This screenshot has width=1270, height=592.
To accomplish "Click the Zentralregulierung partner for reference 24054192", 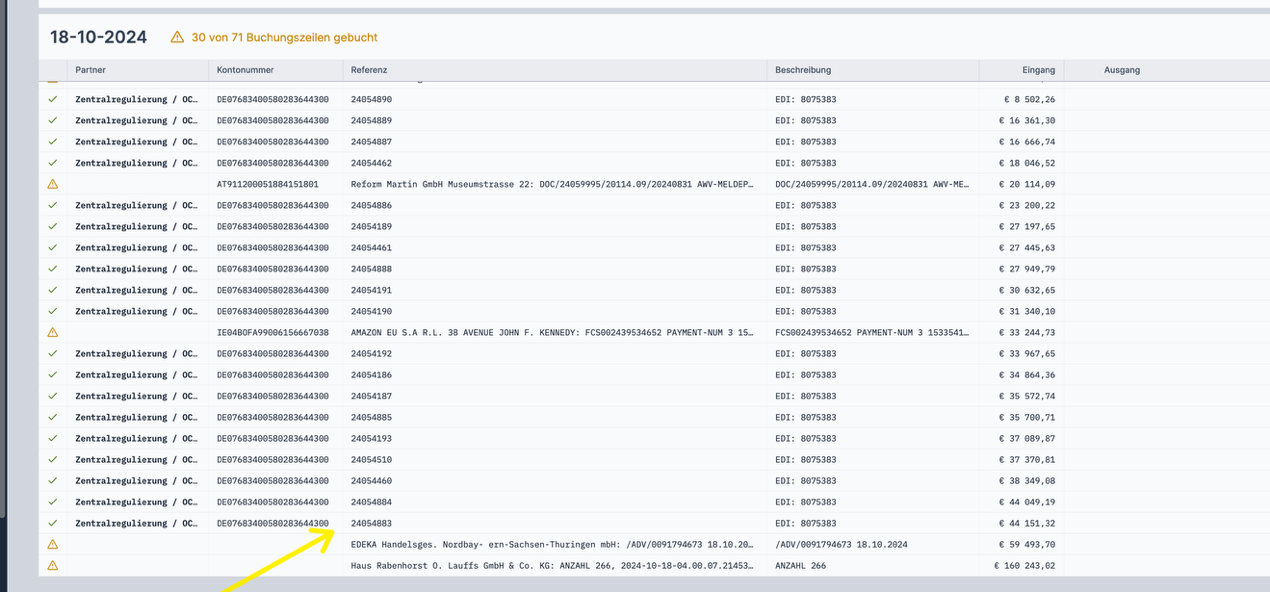I will [136, 353].
